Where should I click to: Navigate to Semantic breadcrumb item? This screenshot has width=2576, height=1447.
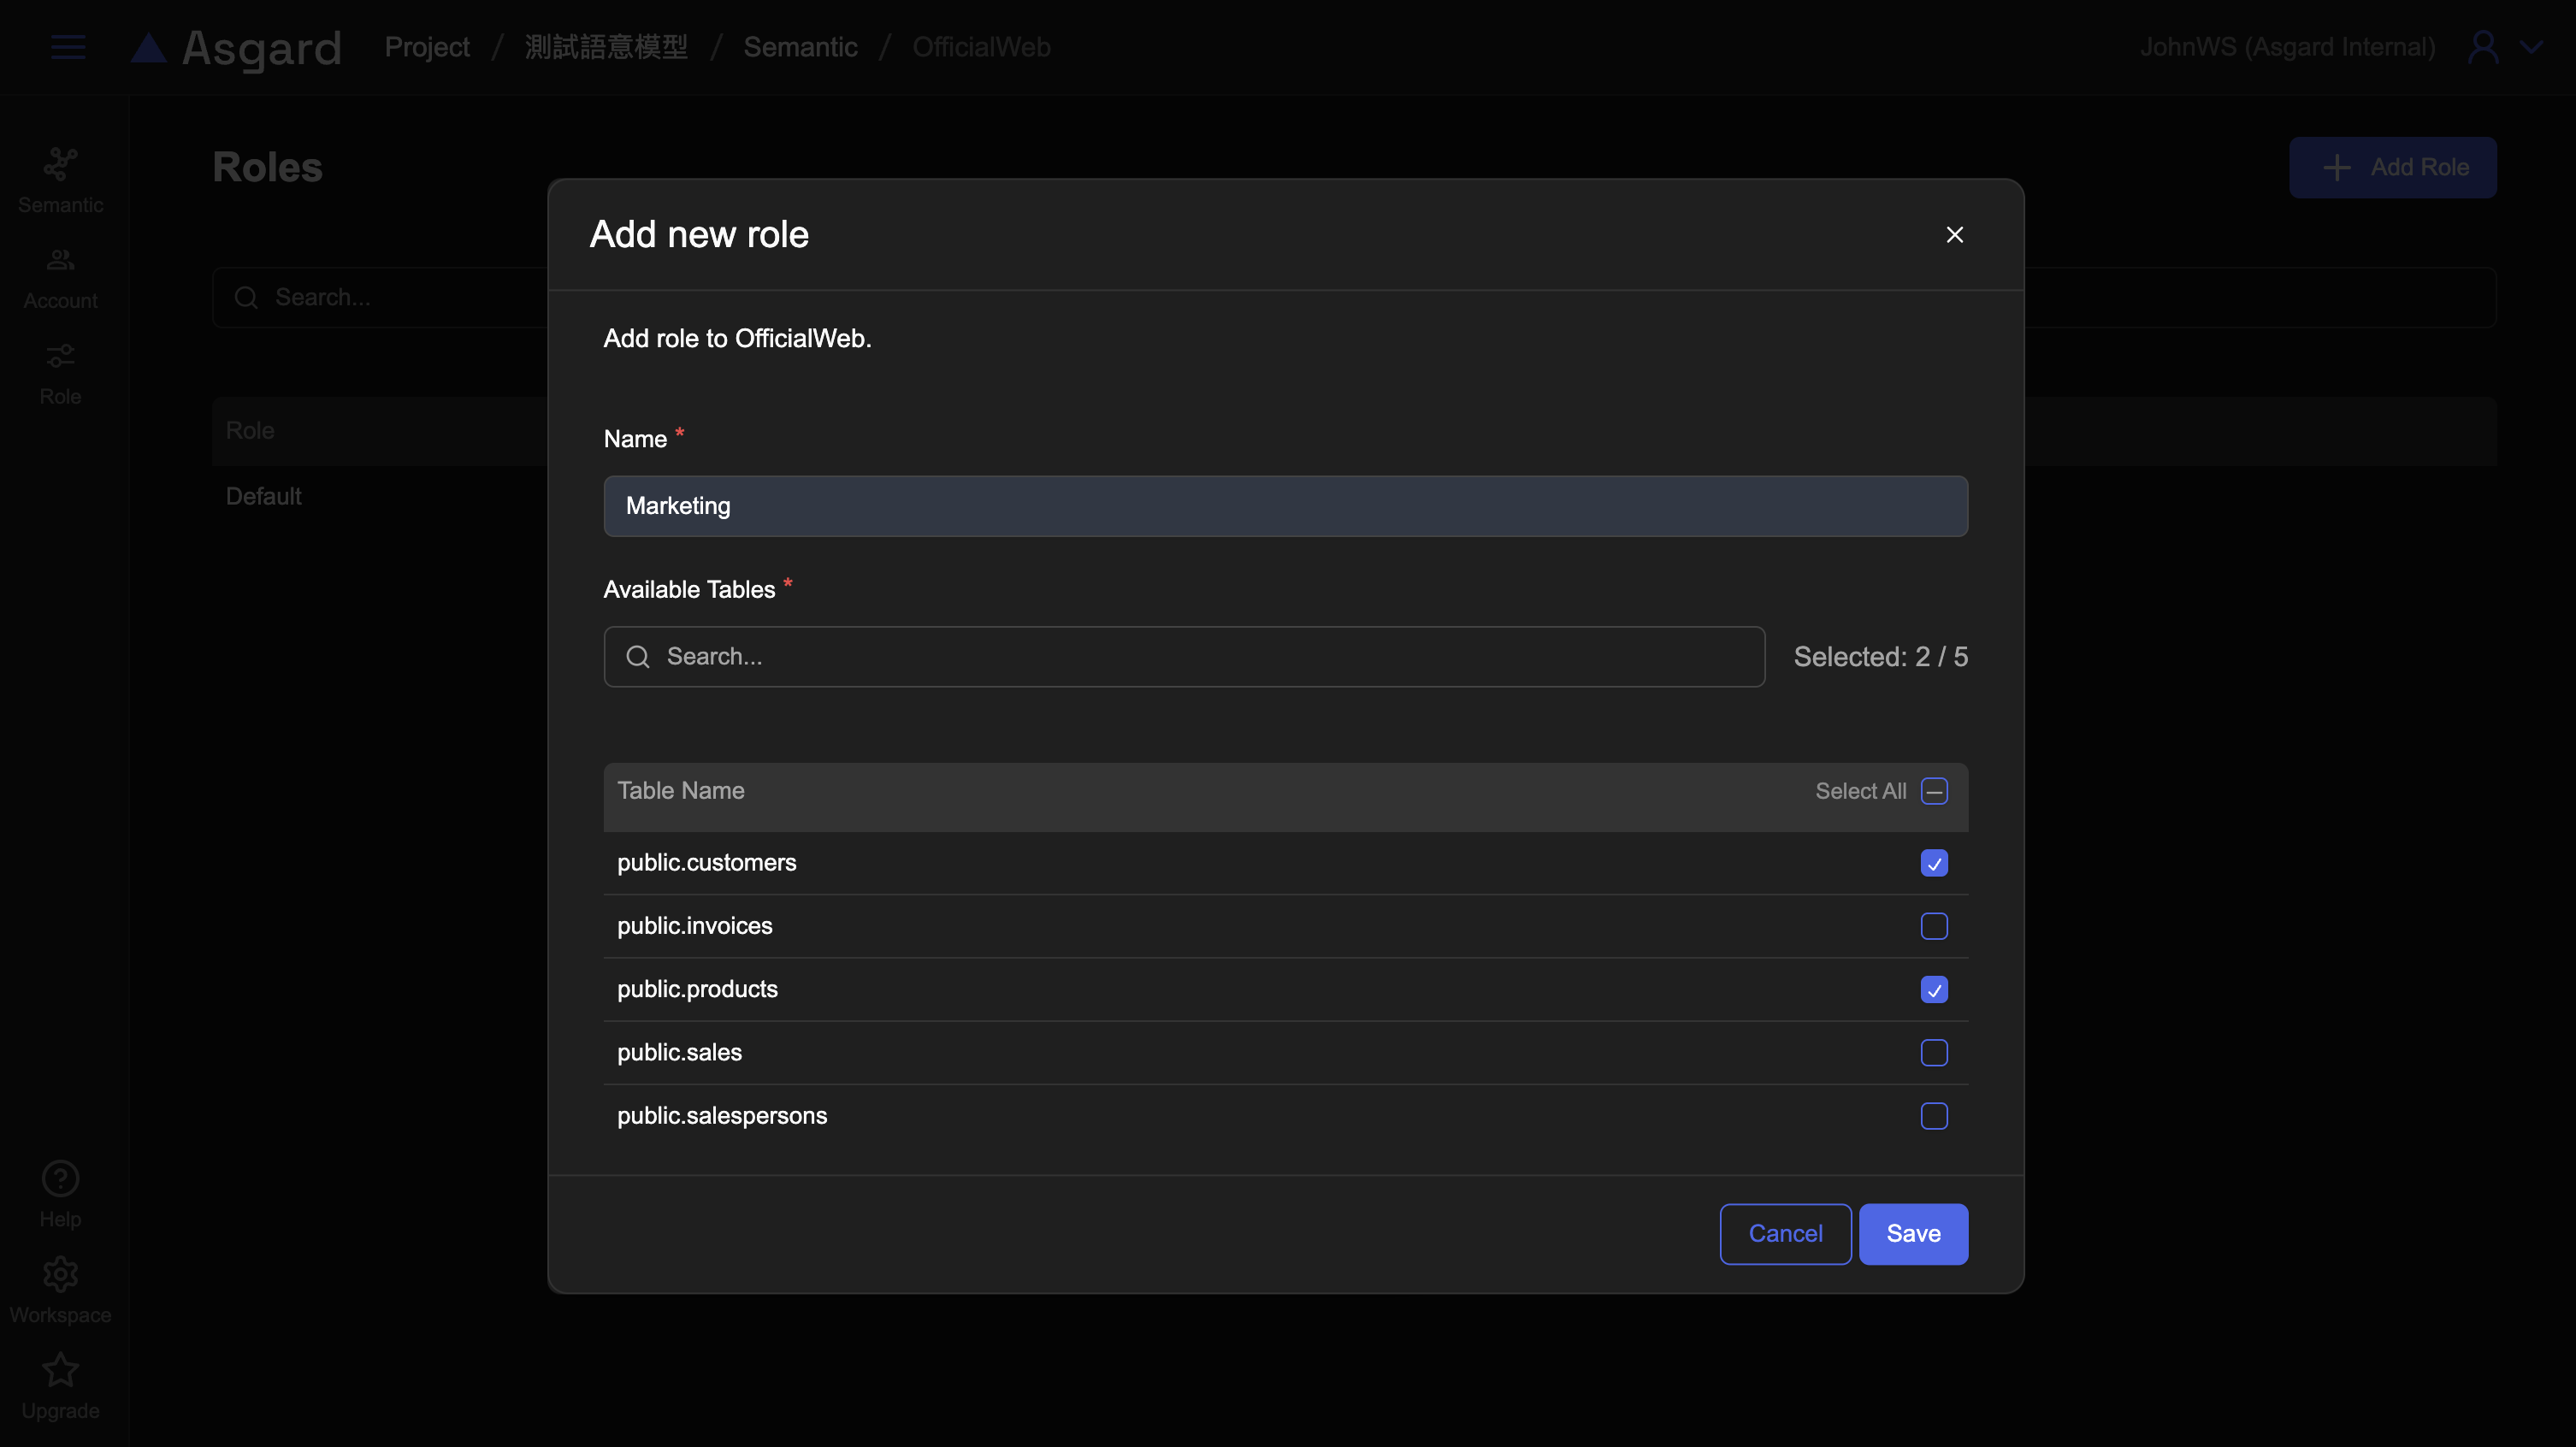tap(800, 47)
